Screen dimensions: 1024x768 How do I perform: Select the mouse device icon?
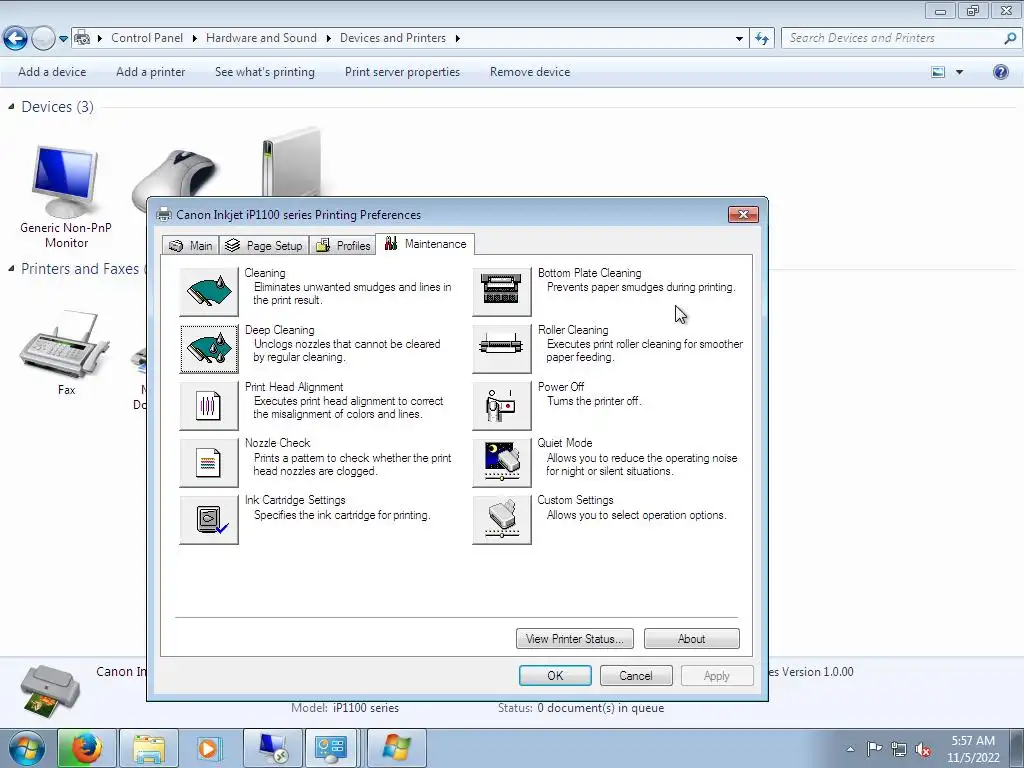pos(175,178)
